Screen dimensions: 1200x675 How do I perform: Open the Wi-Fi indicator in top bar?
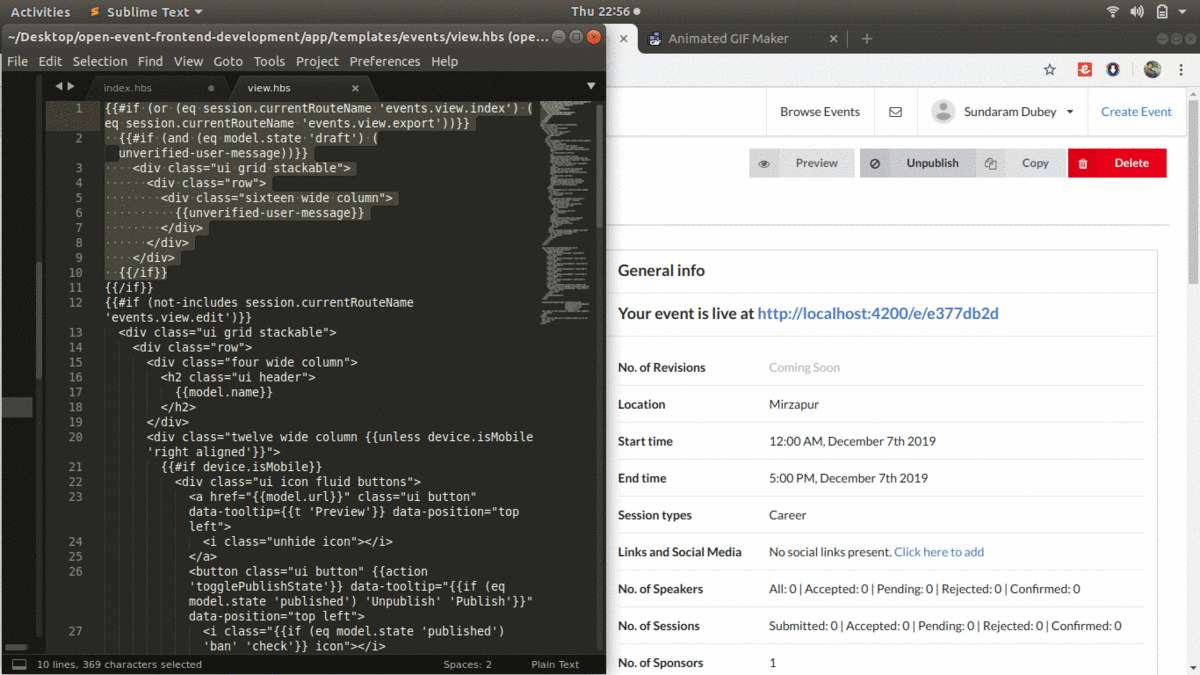coord(1113,12)
